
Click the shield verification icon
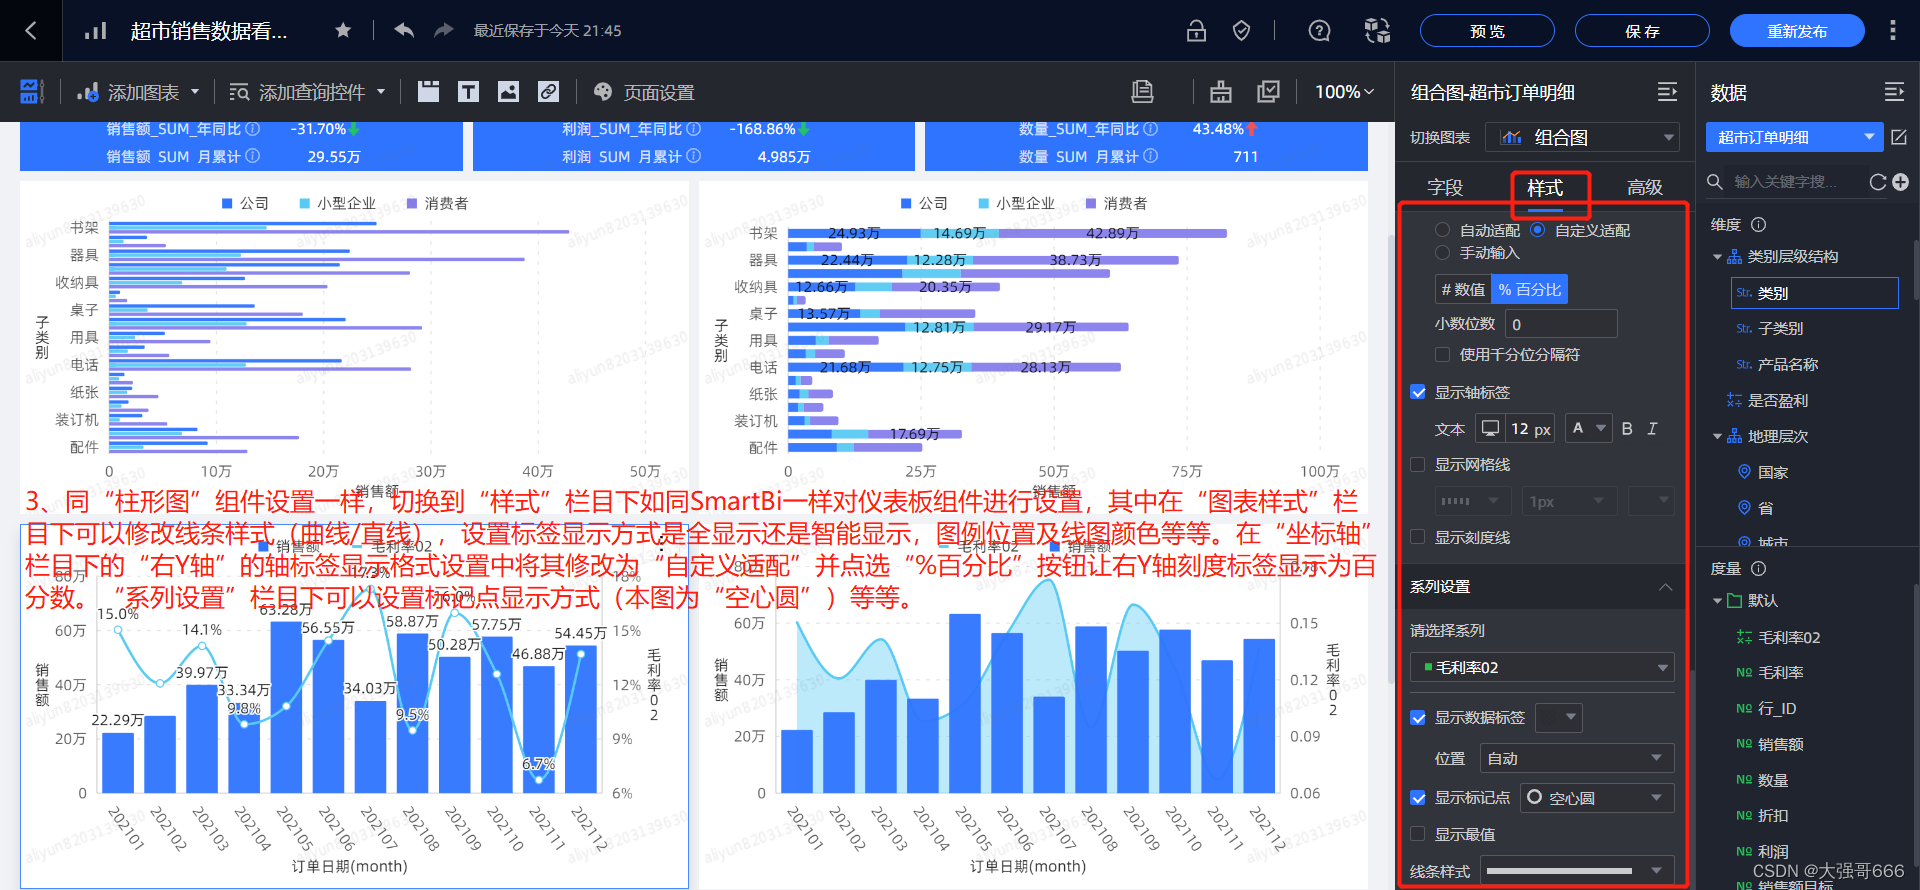click(1241, 31)
